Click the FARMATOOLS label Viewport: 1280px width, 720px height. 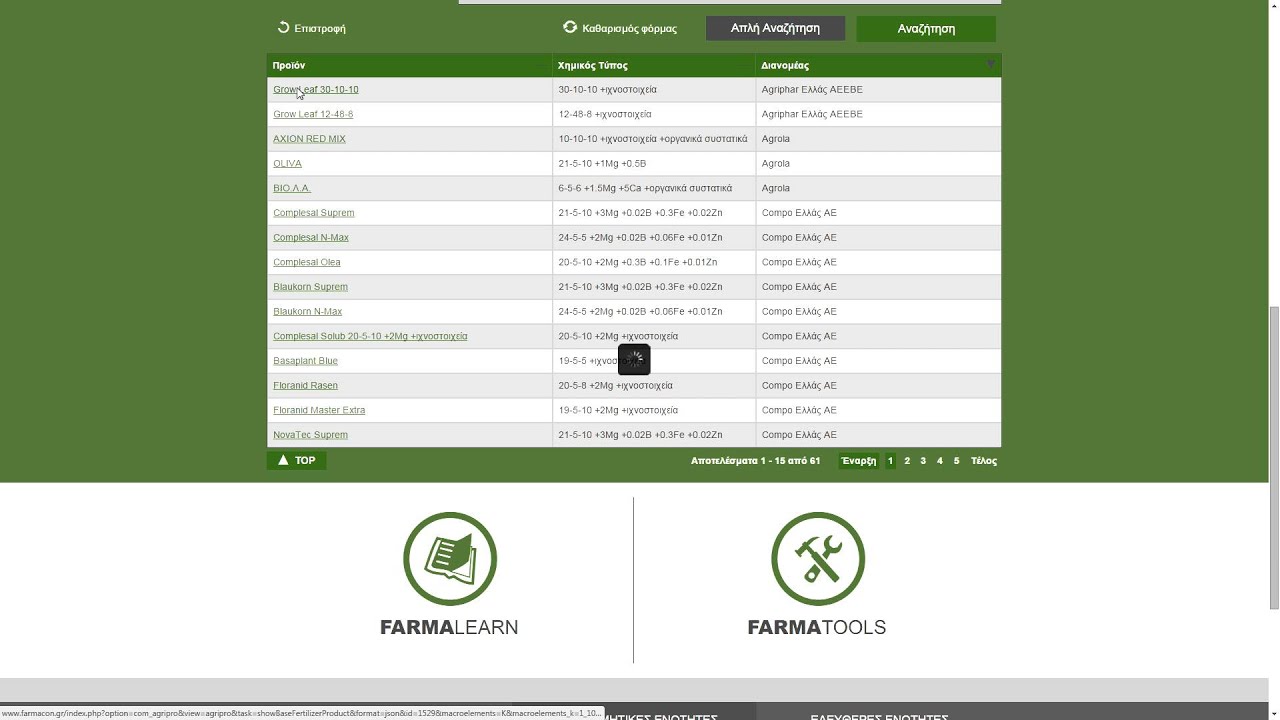[x=817, y=628]
